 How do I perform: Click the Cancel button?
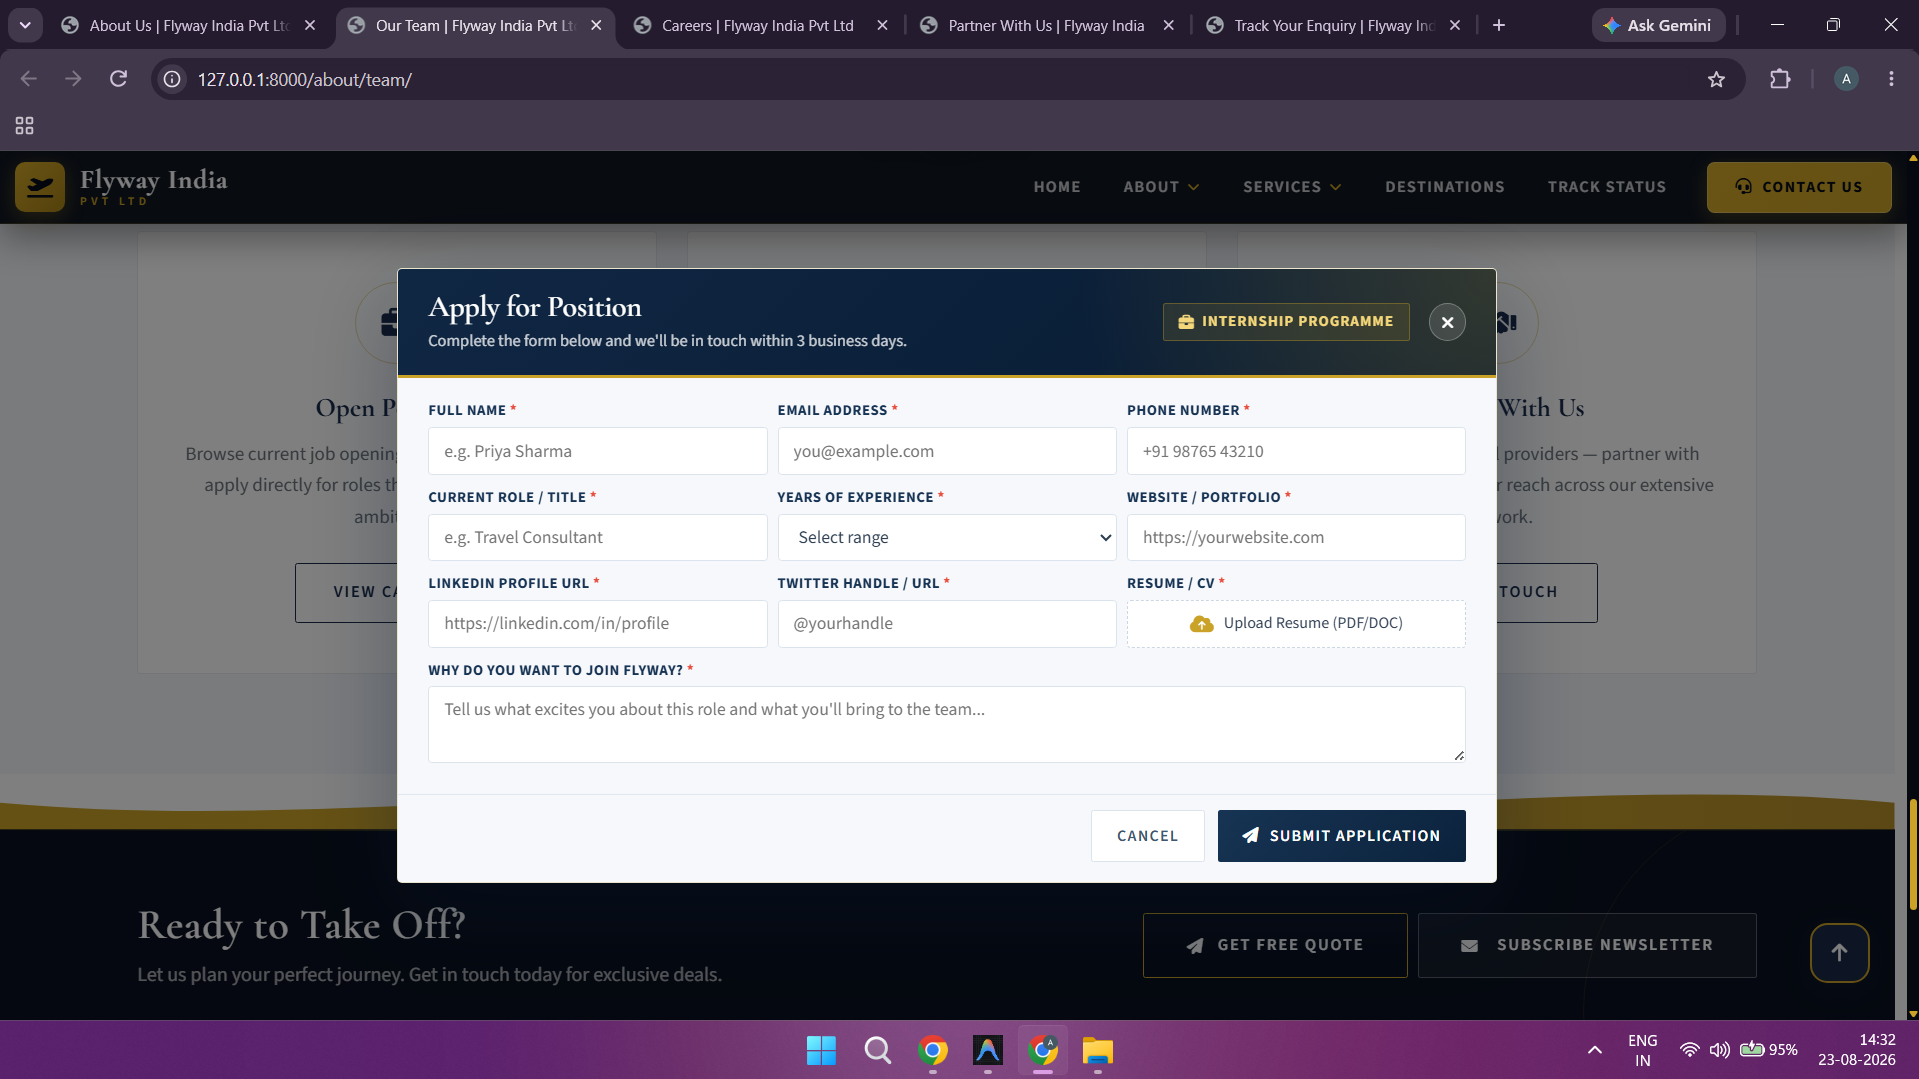tap(1147, 836)
